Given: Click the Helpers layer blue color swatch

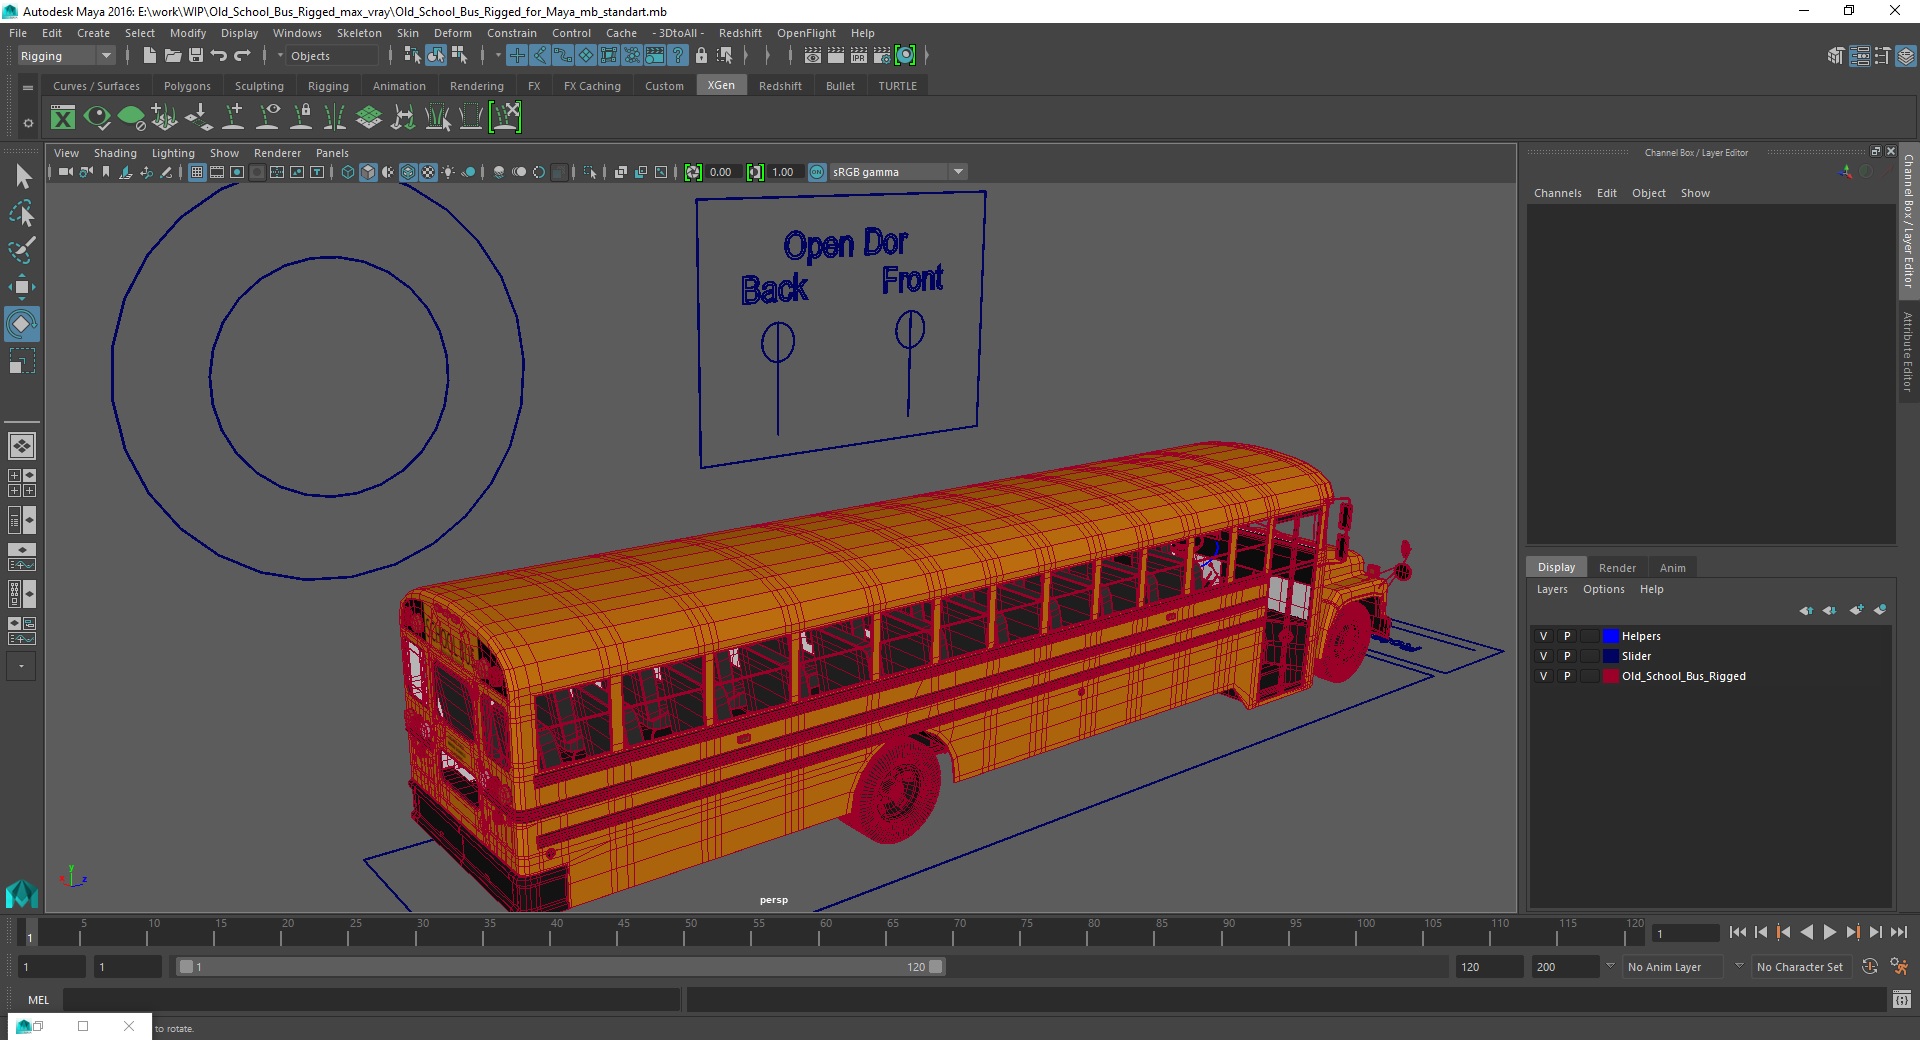Looking at the screenshot, I should (1610, 636).
